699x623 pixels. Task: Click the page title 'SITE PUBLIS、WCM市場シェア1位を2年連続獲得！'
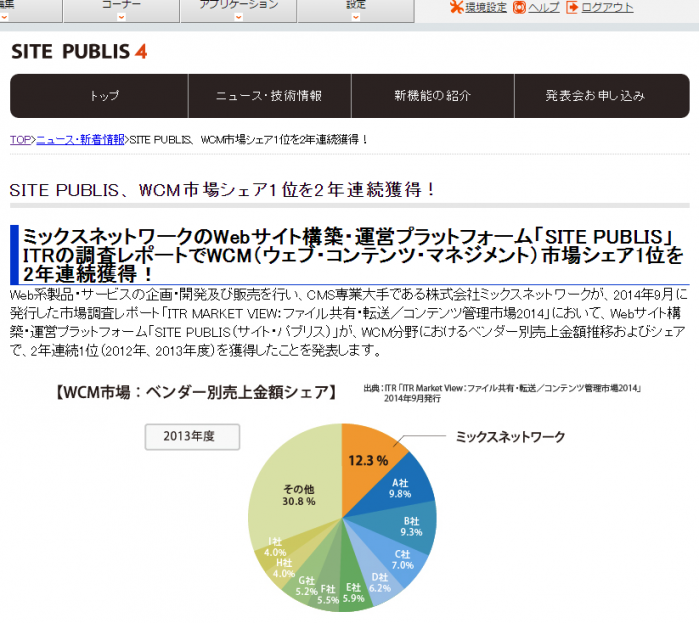pyautogui.click(x=222, y=190)
